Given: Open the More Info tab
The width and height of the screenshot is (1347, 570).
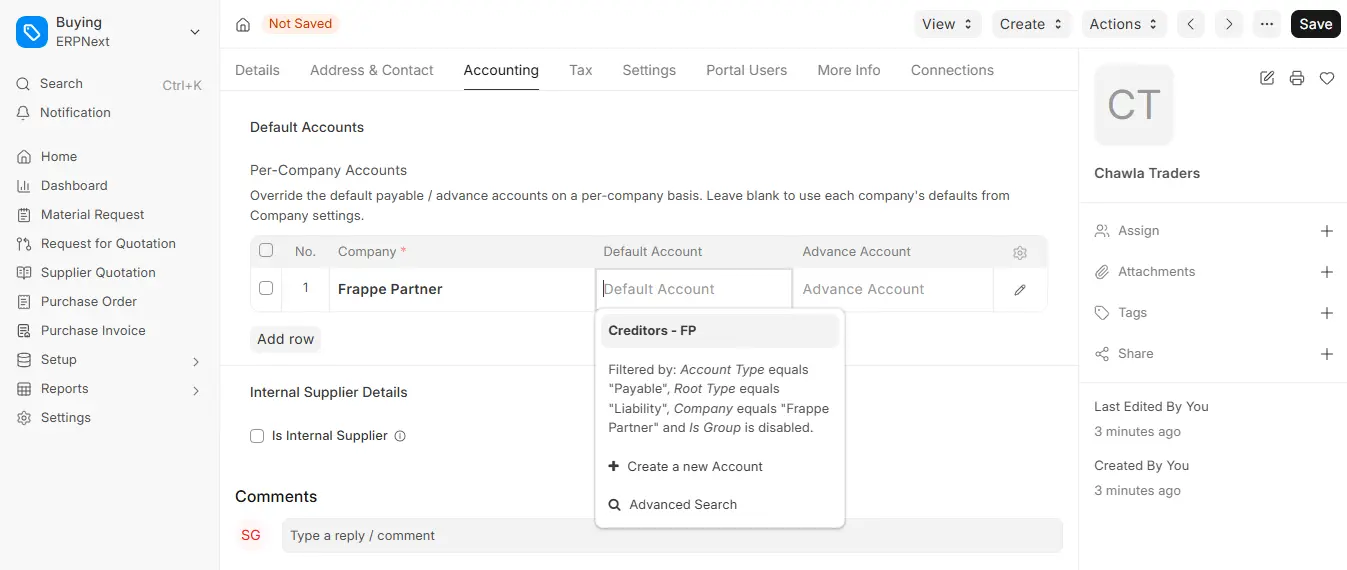Looking at the screenshot, I should (x=849, y=70).
